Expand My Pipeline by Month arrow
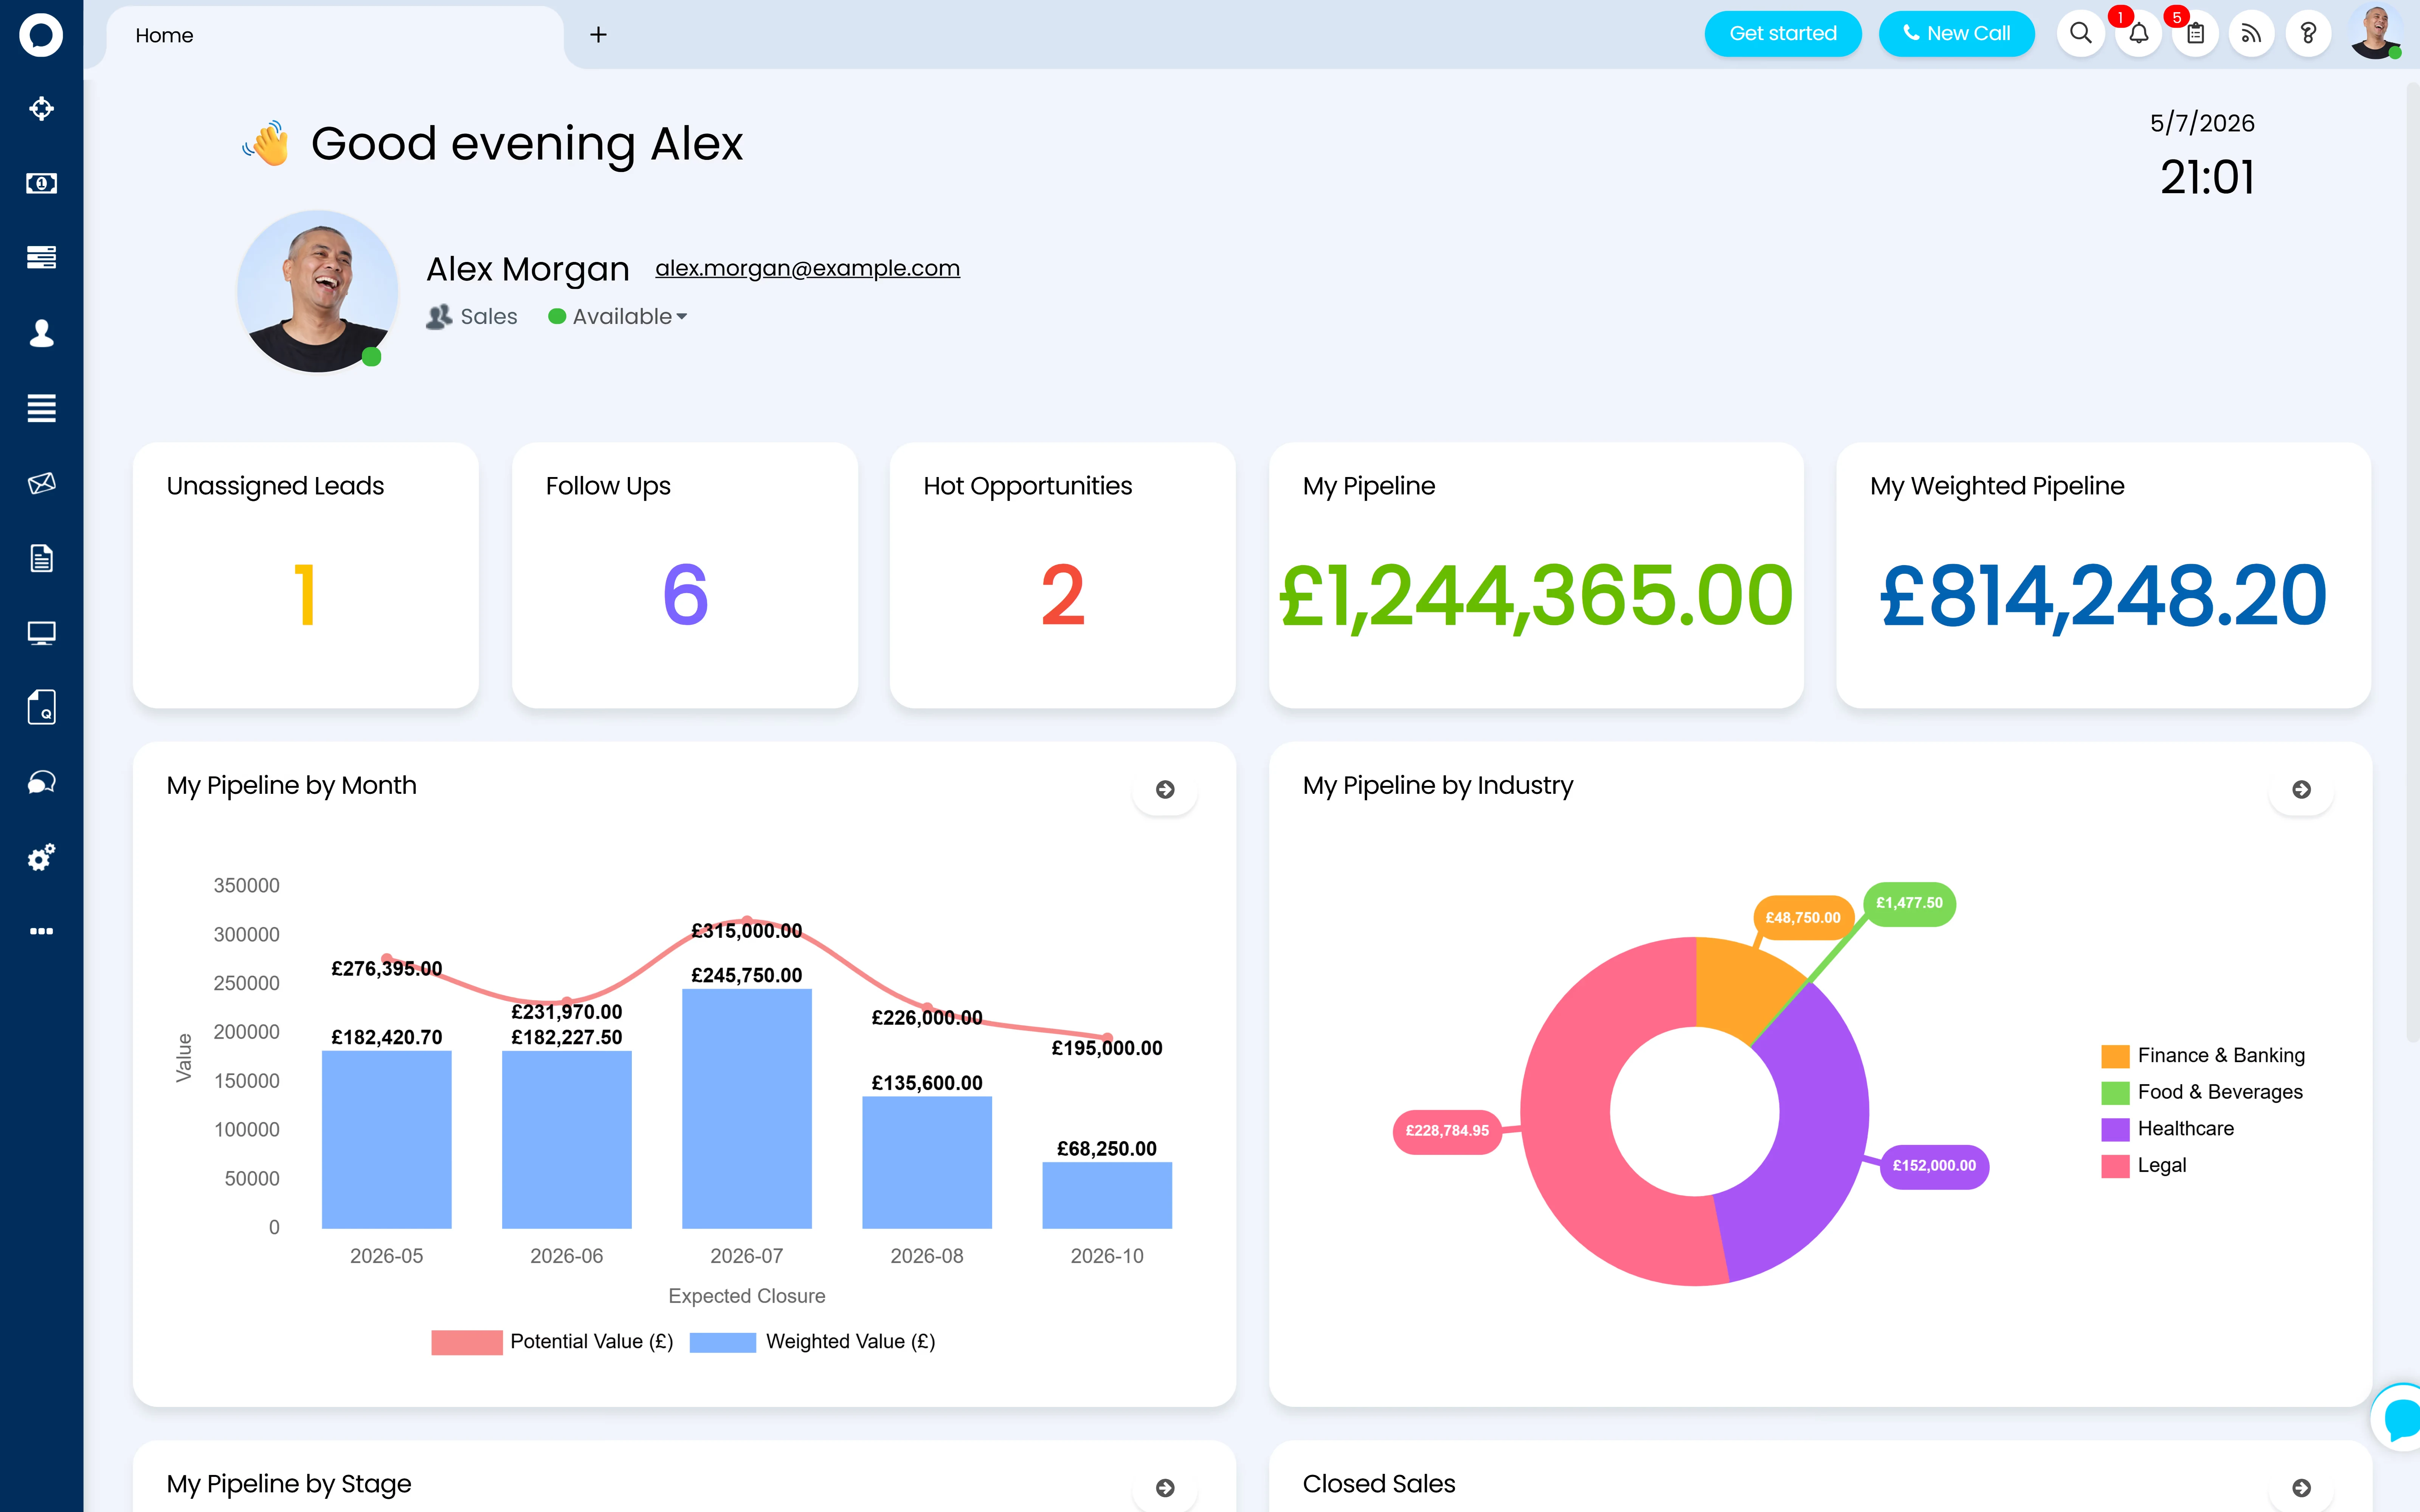 tap(1165, 790)
